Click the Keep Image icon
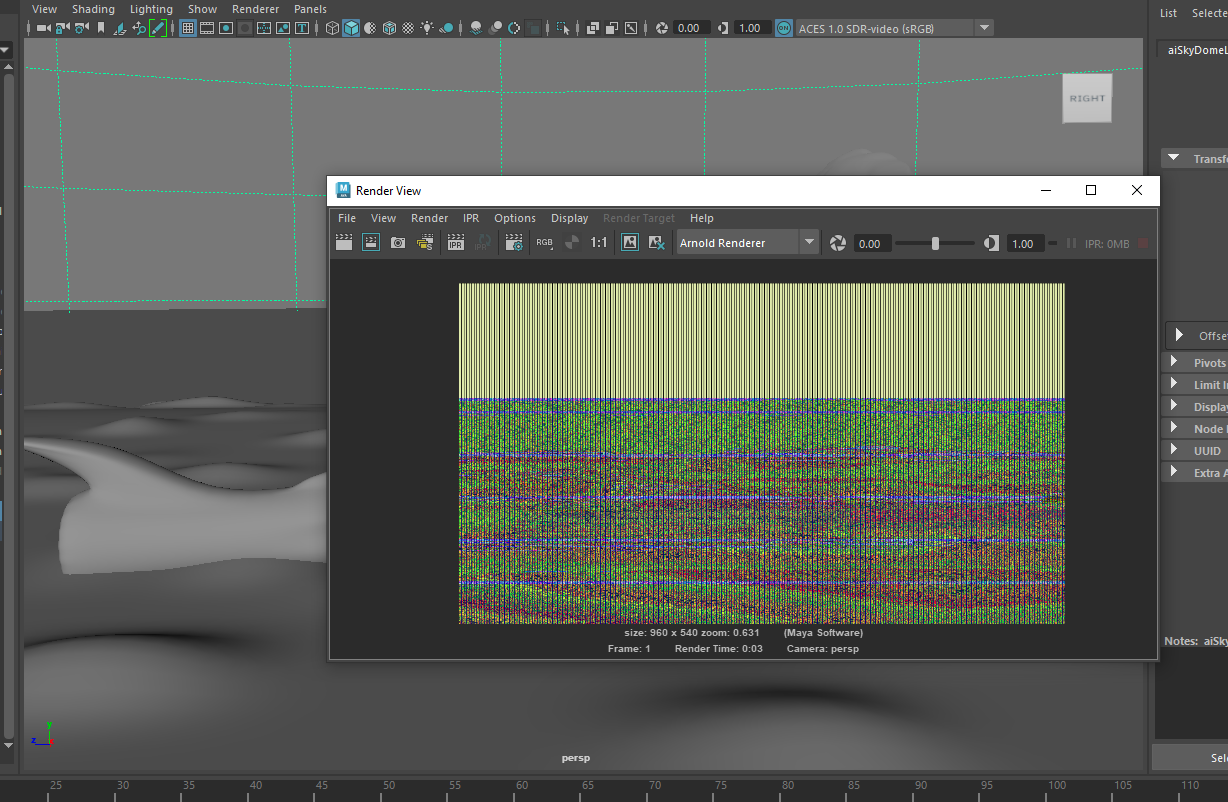Image resolution: width=1228 pixels, height=802 pixels. 630,243
